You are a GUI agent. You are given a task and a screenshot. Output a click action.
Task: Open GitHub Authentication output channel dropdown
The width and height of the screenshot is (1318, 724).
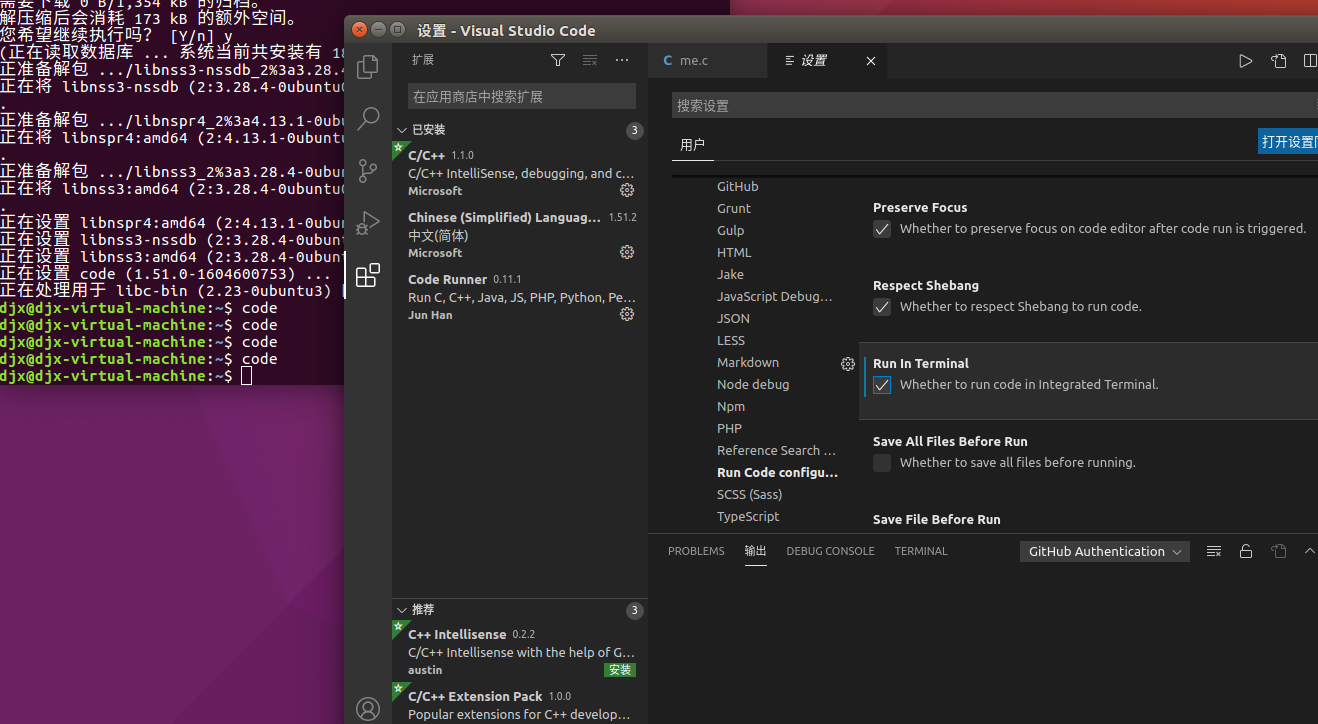(x=1105, y=552)
